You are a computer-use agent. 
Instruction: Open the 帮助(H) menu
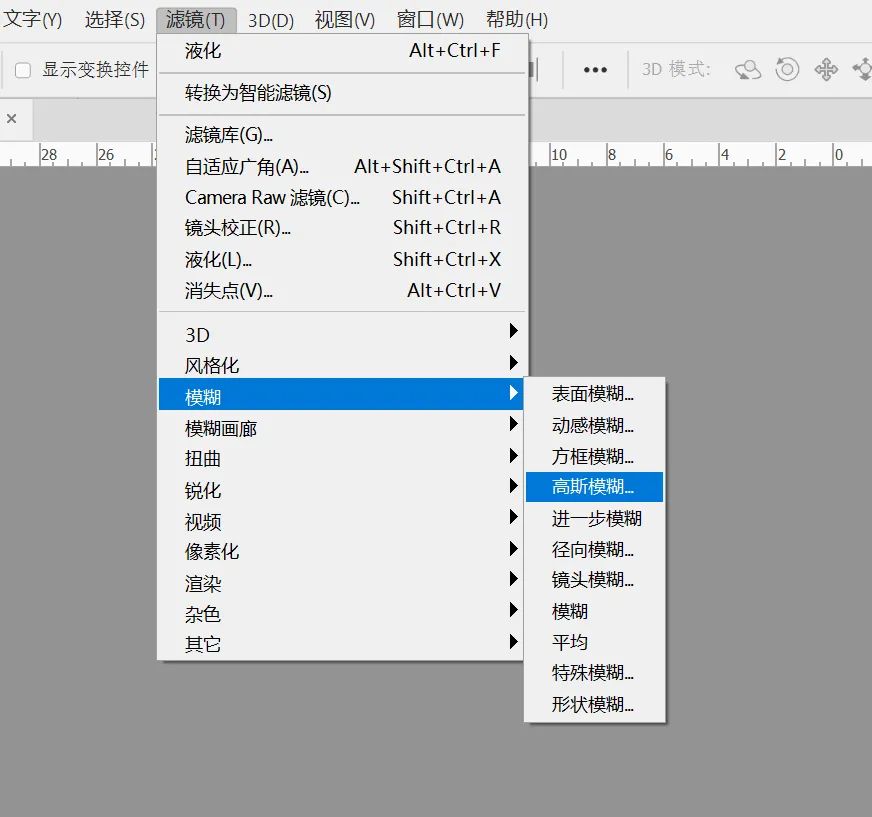[x=517, y=20]
